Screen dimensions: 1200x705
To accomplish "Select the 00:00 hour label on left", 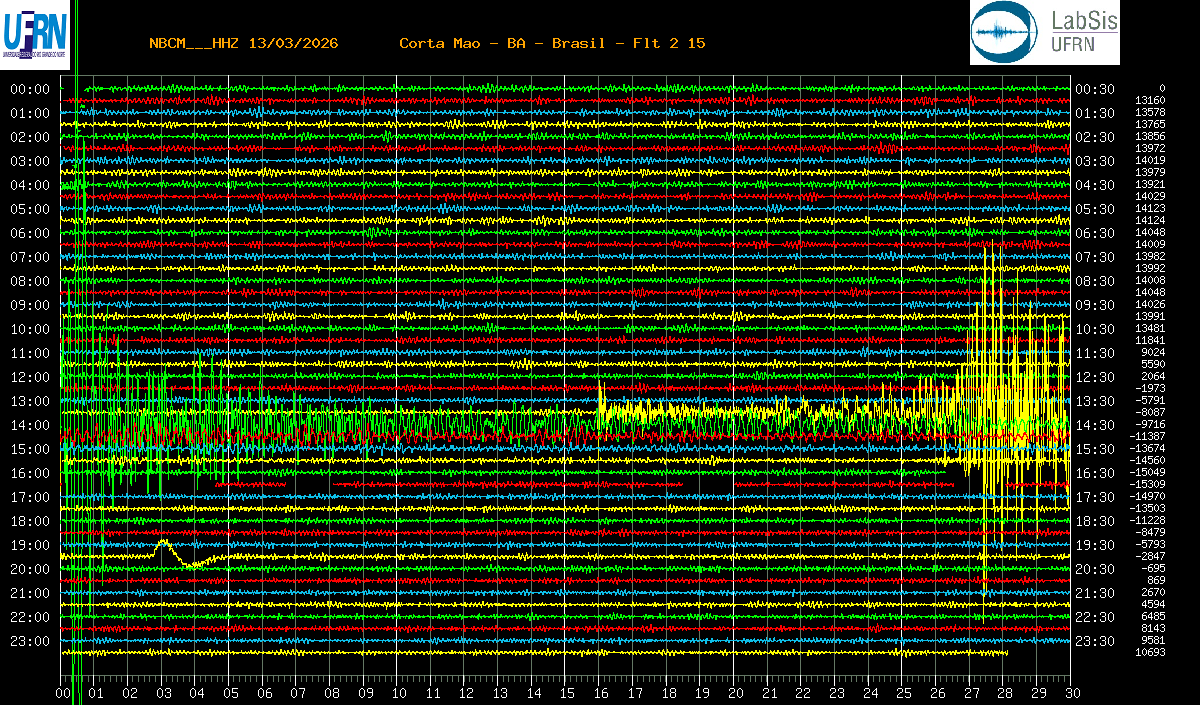I will click(x=30, y=89).
